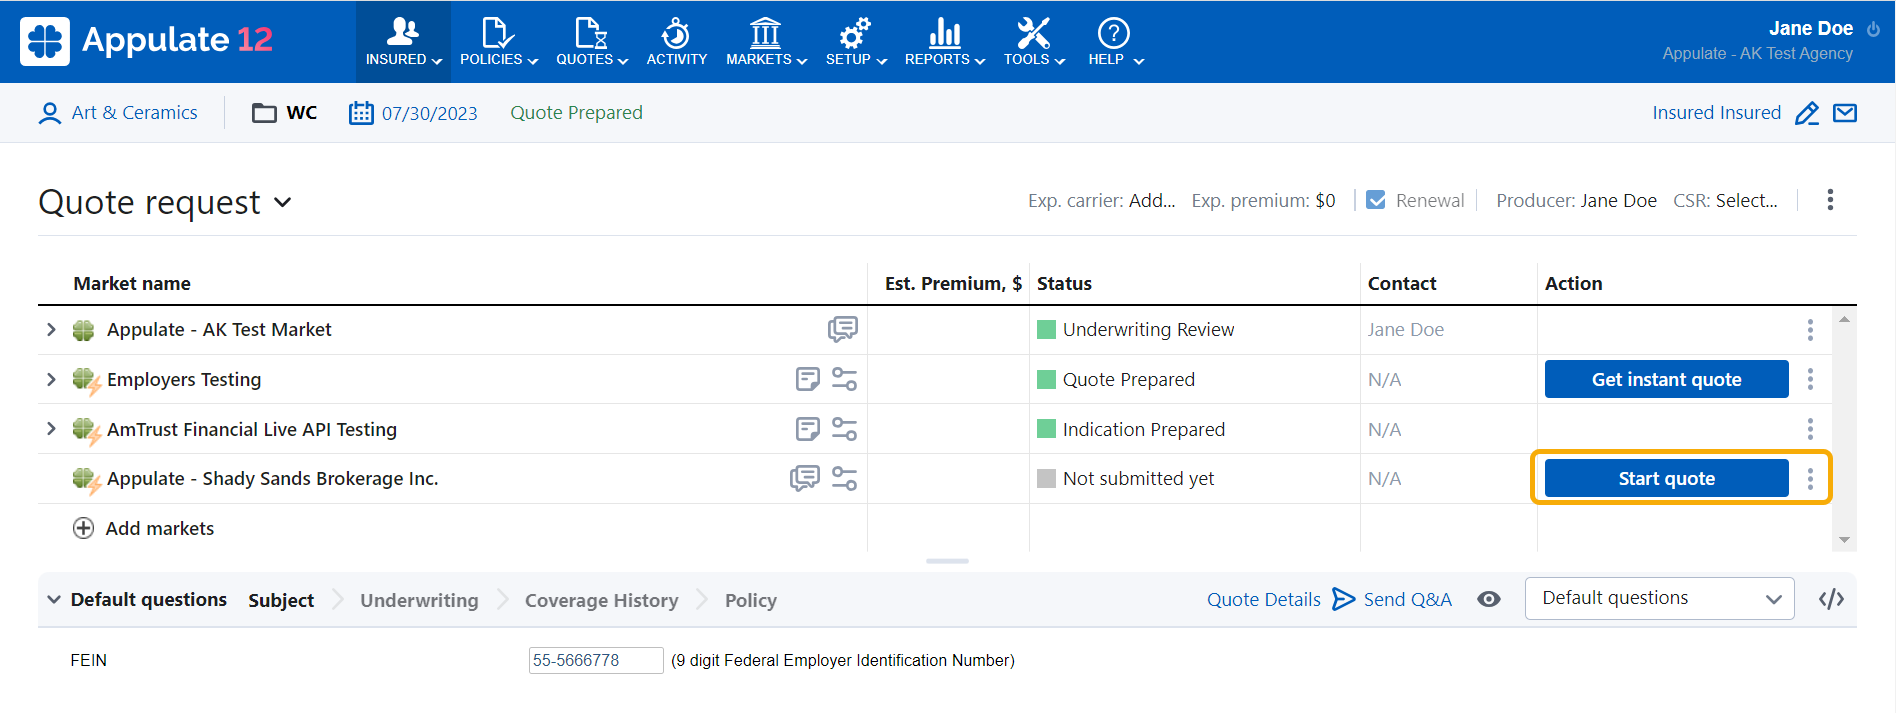Click the Market name column header
The image size is (1896, 713).
pos(132,283)
